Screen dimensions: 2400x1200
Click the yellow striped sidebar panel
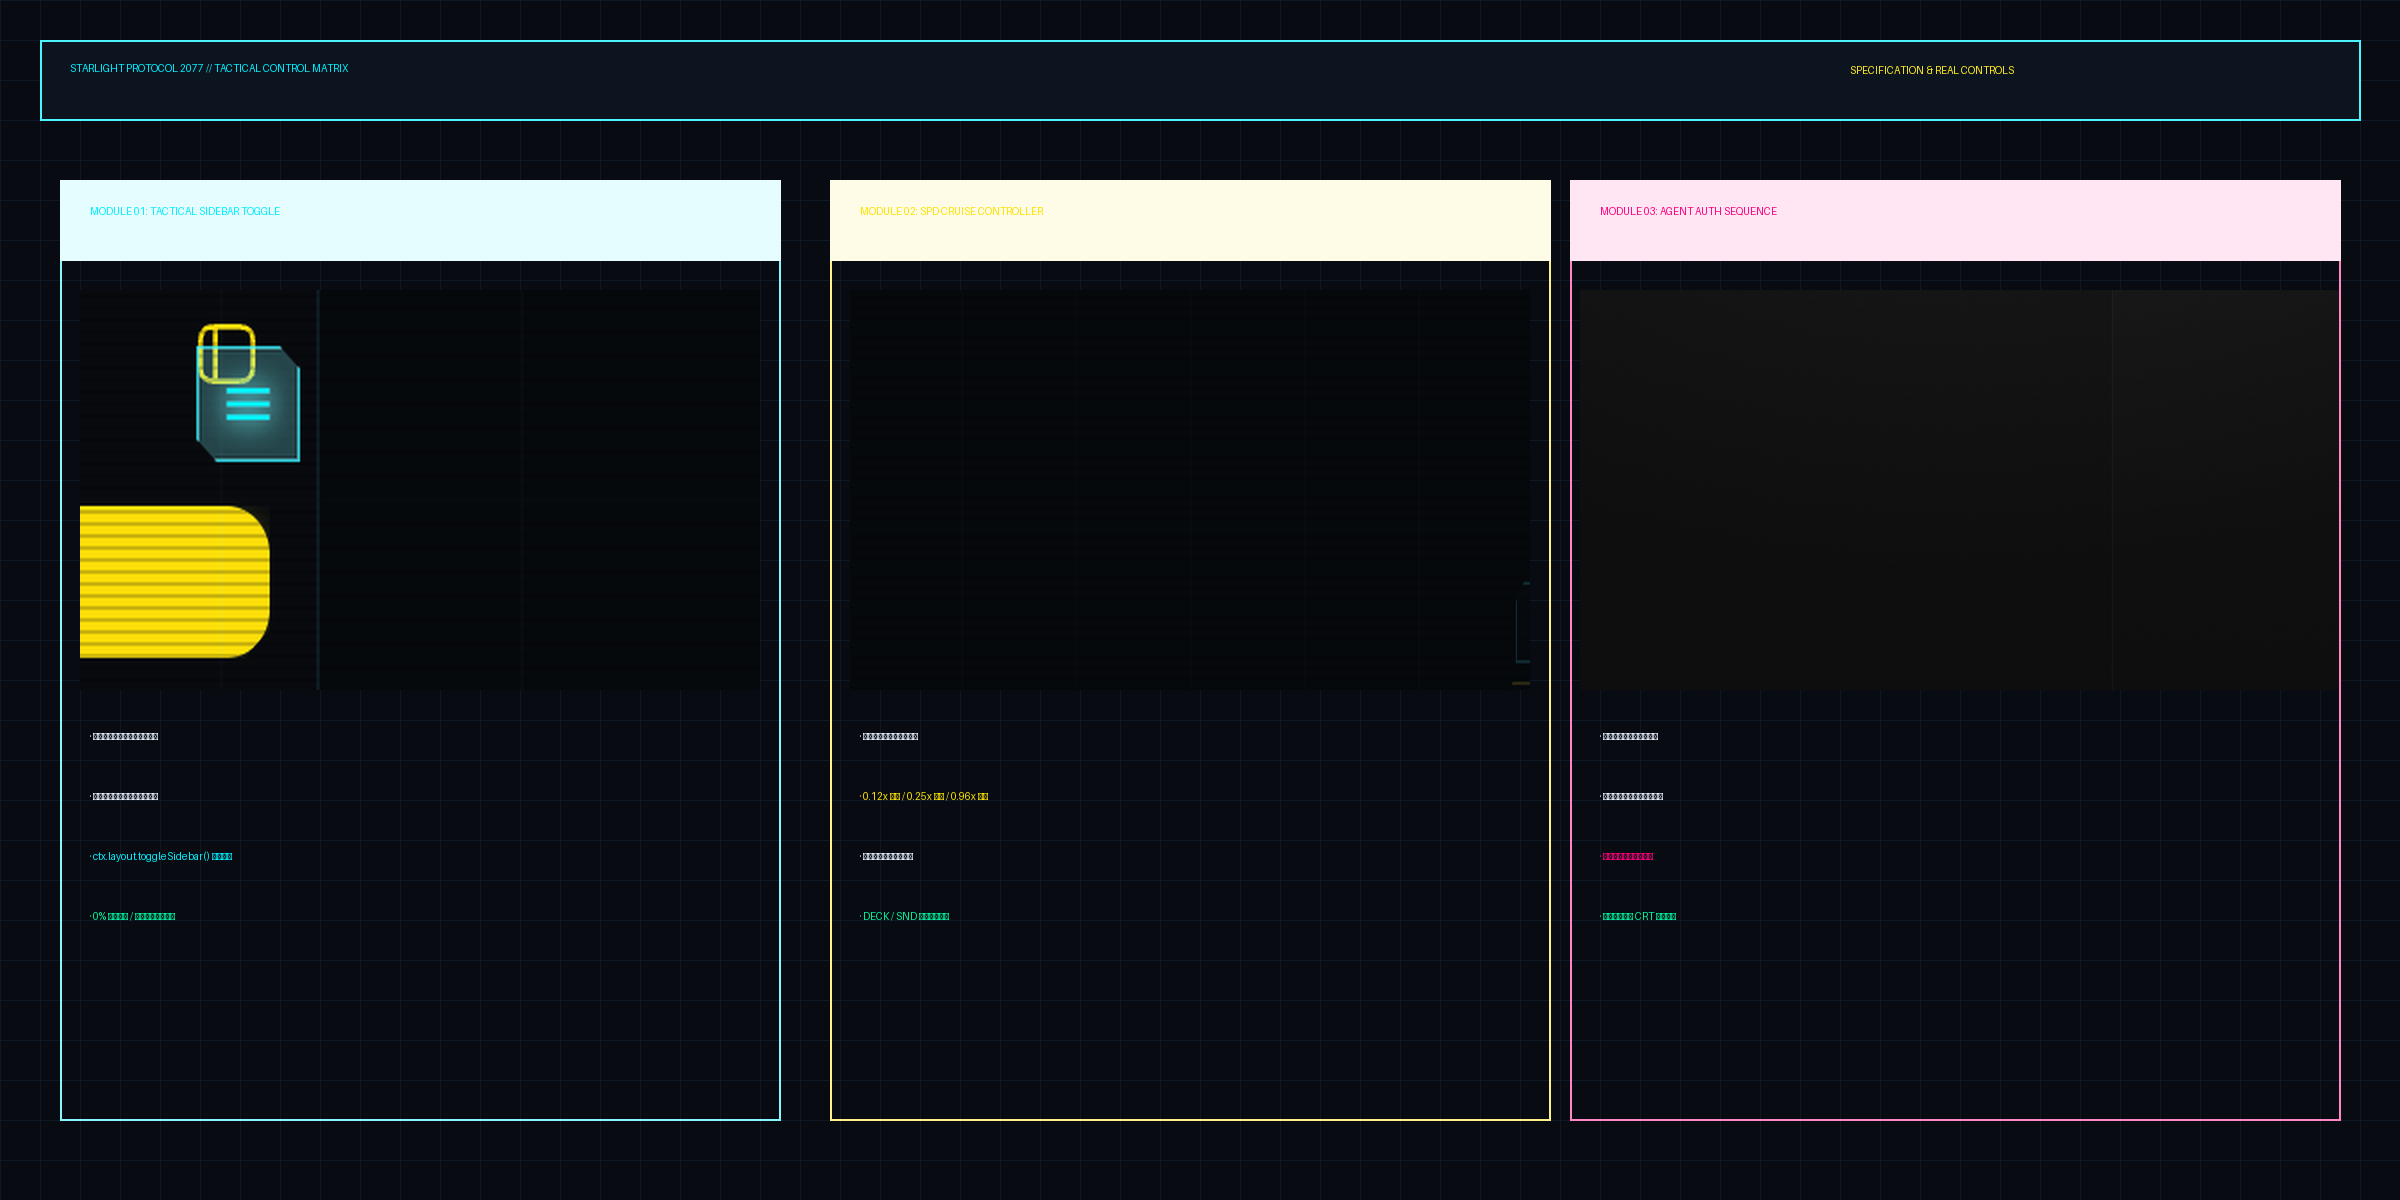(x=174, y=581)
